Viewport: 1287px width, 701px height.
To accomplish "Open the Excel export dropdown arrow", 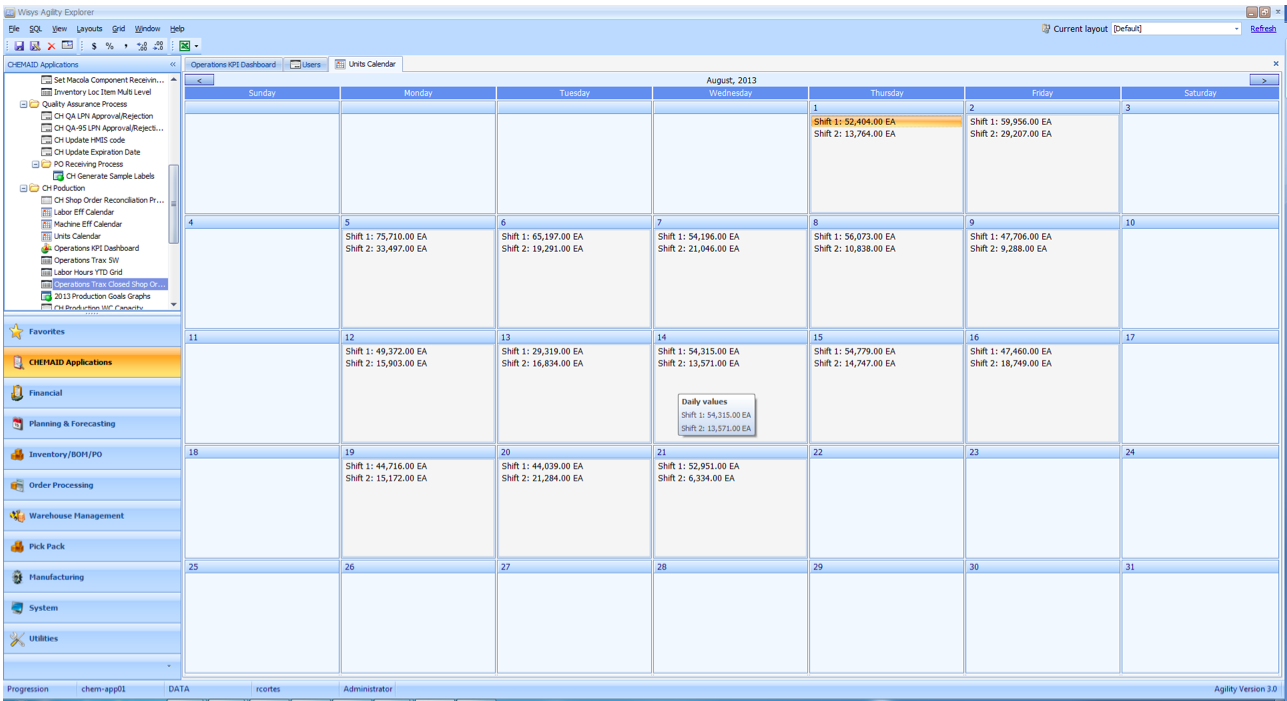I will point(197,46).
